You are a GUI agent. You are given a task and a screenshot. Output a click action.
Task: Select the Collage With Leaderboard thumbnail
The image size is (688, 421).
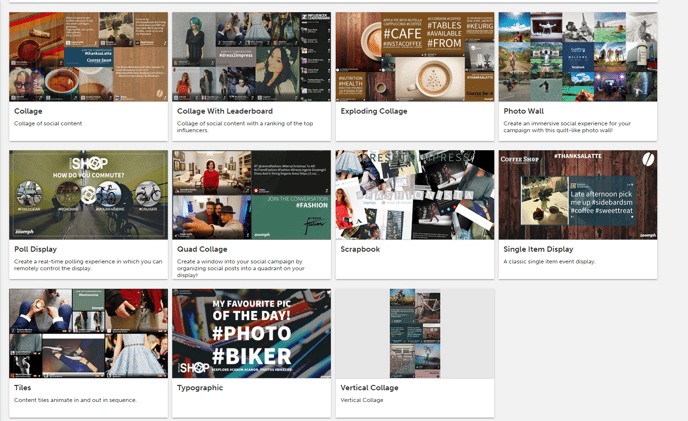pos(251,57)
